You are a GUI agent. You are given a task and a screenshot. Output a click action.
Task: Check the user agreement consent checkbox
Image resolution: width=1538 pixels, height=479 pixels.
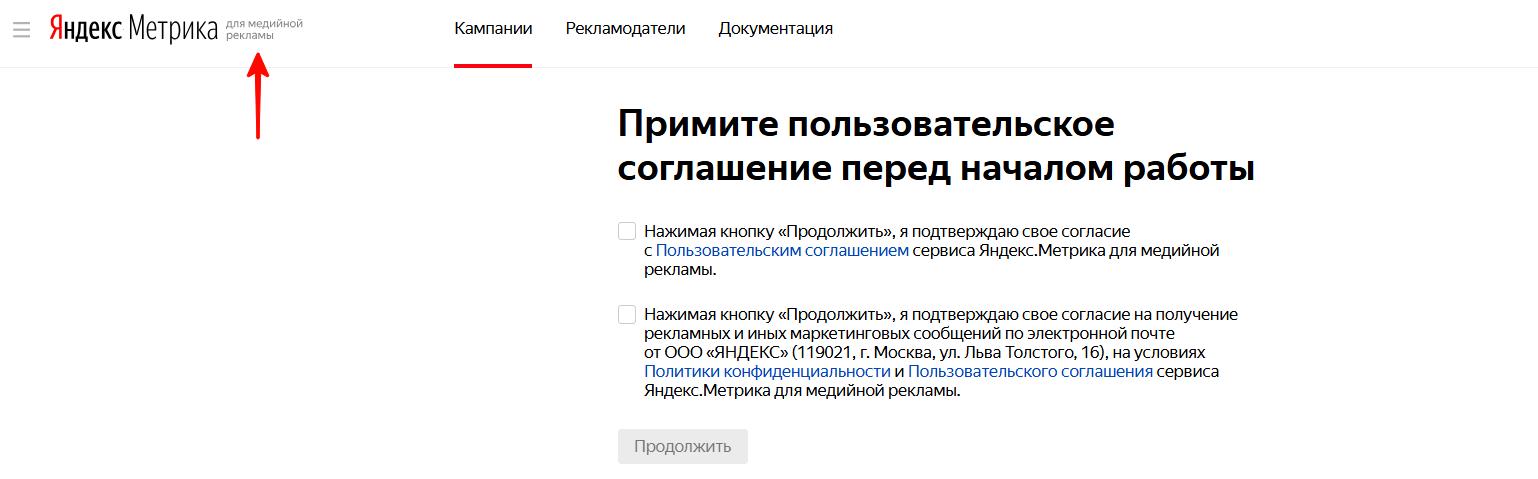pyautogui.click(x=627, y=231)
